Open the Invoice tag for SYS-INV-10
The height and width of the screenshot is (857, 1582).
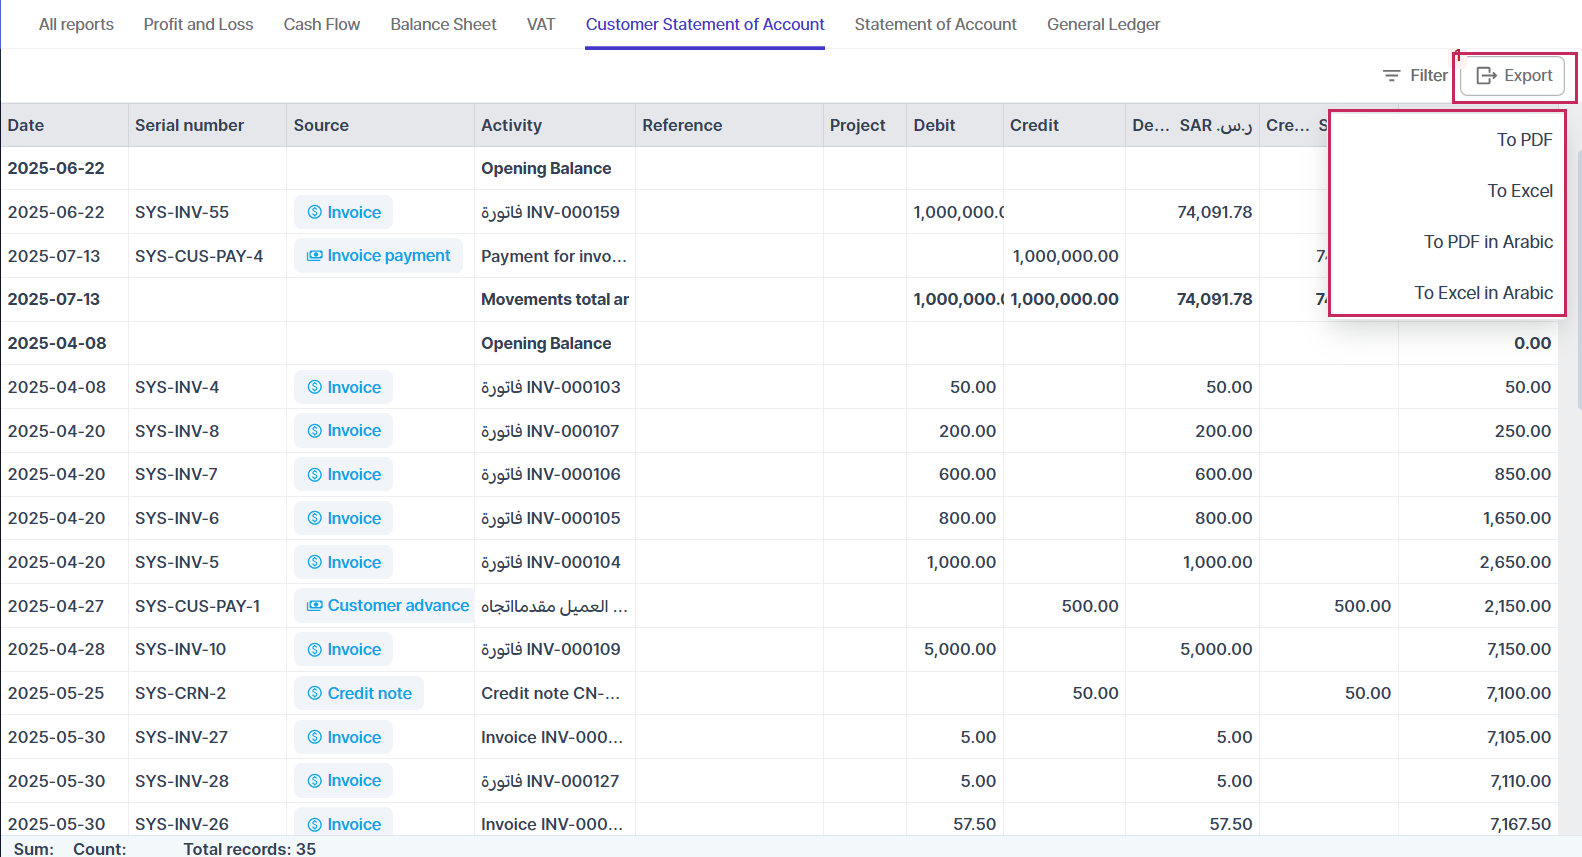pyautogui.click(x=343, y=650)
